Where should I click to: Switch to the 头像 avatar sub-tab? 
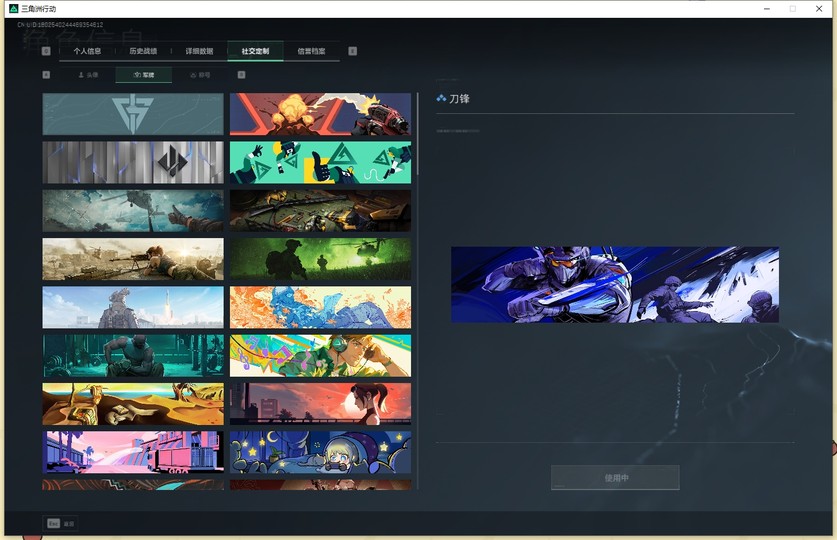[x=88, y=75]
